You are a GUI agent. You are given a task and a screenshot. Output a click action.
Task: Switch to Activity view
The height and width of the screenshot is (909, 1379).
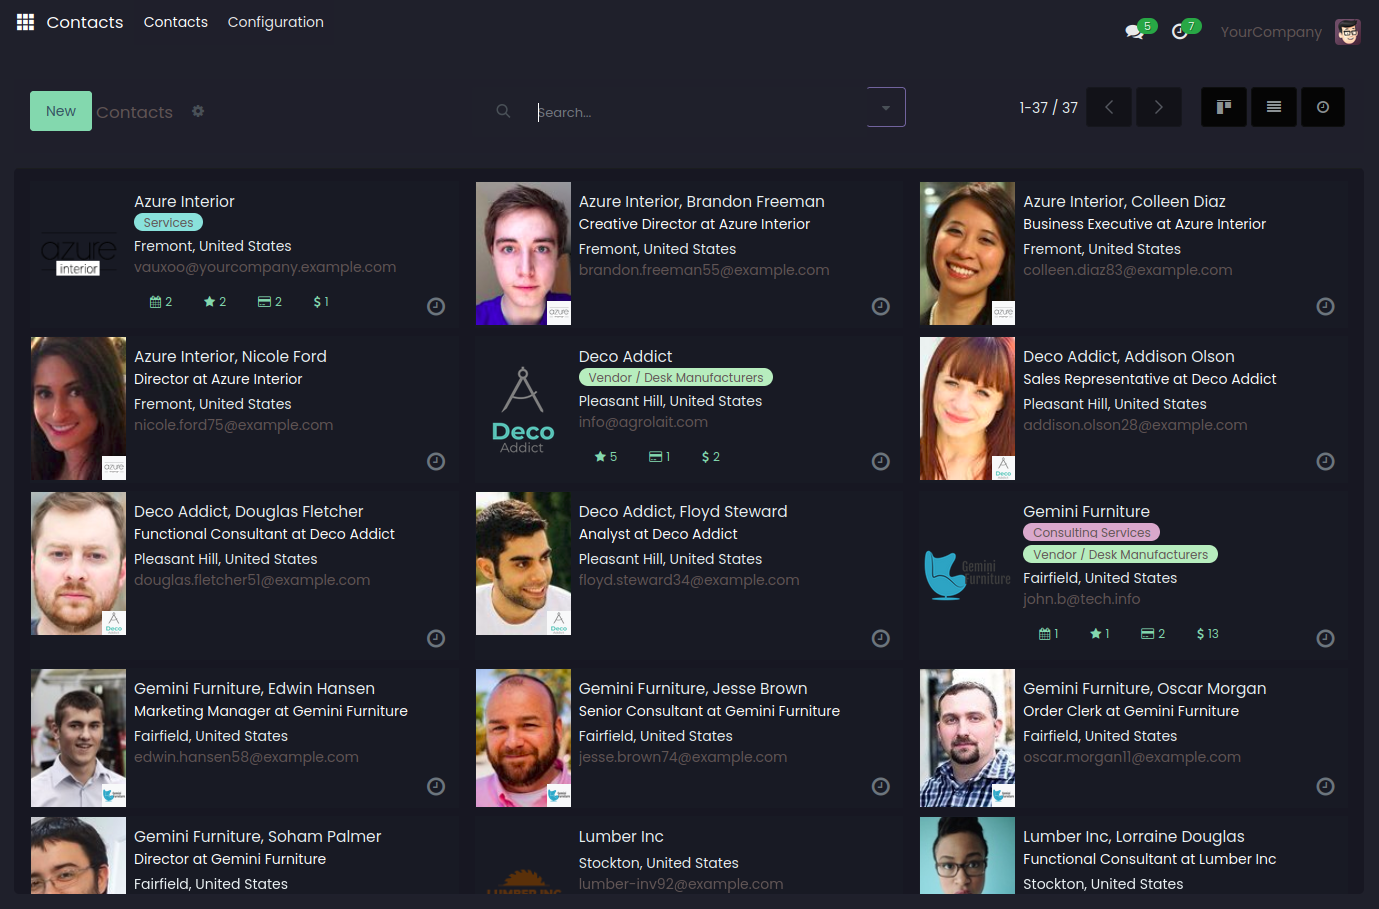tap(1323, 107)
